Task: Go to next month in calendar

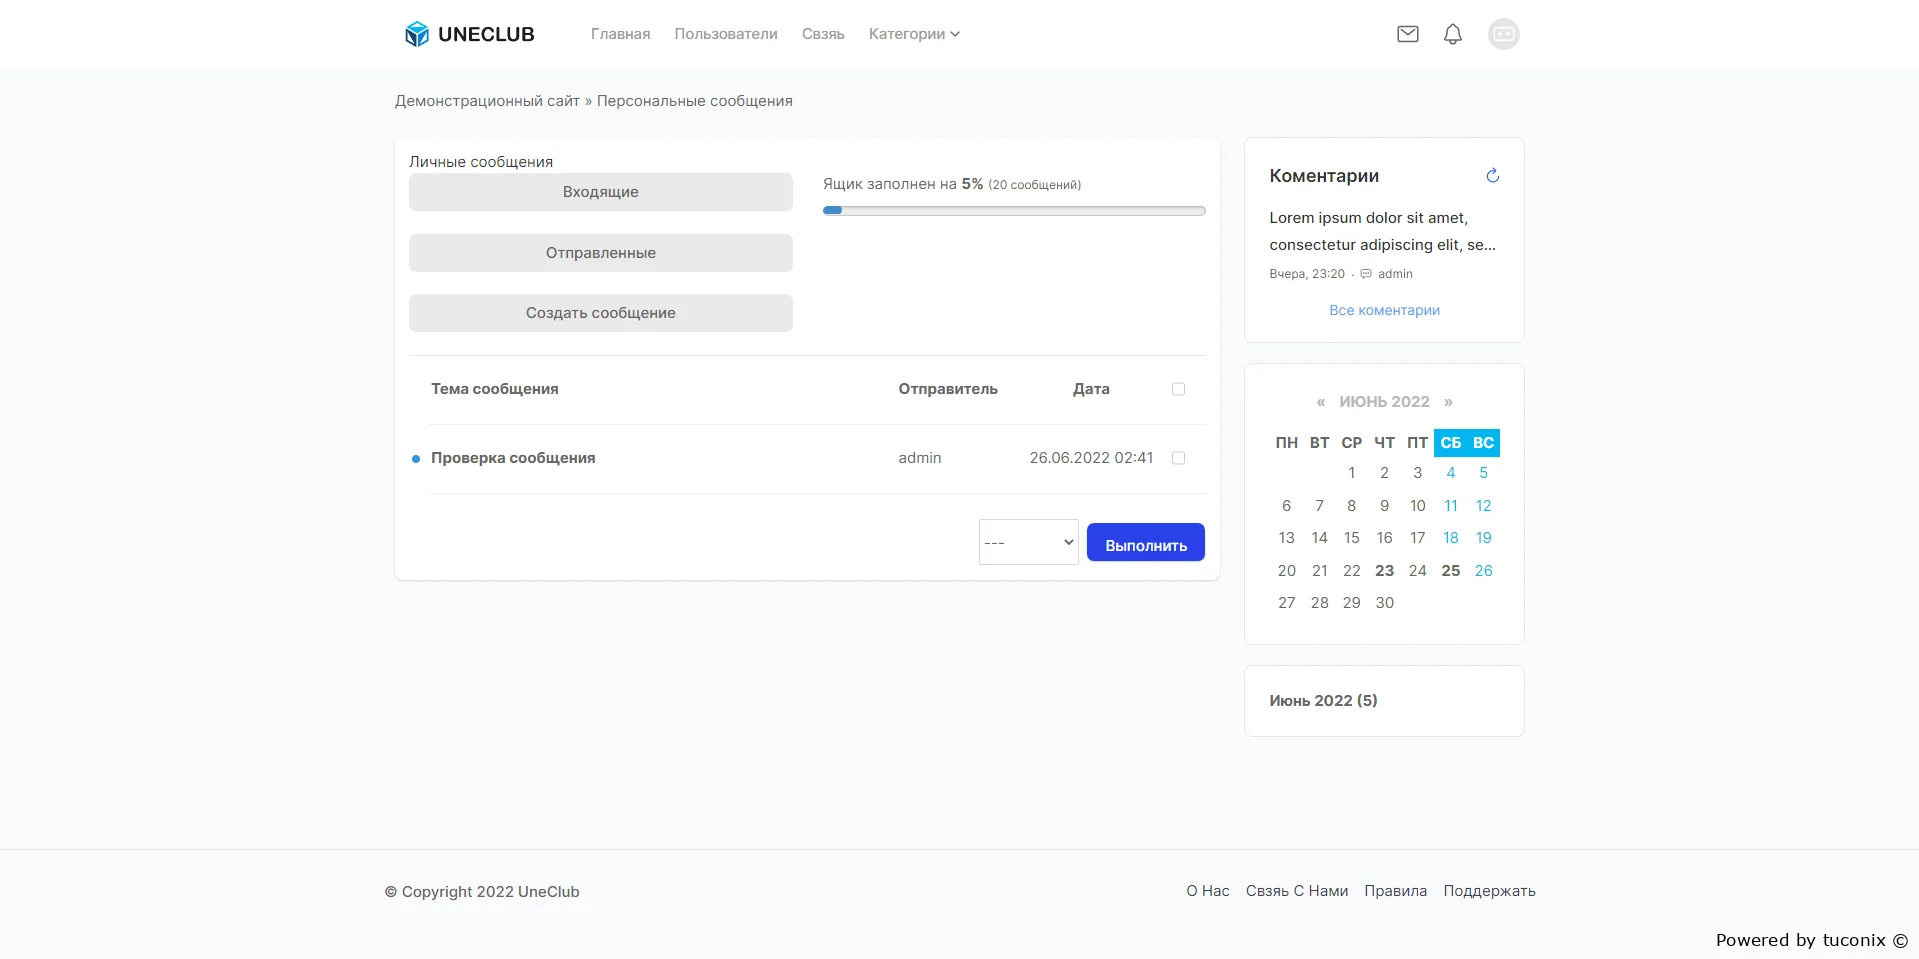Action: click(x=1448, y=402)
